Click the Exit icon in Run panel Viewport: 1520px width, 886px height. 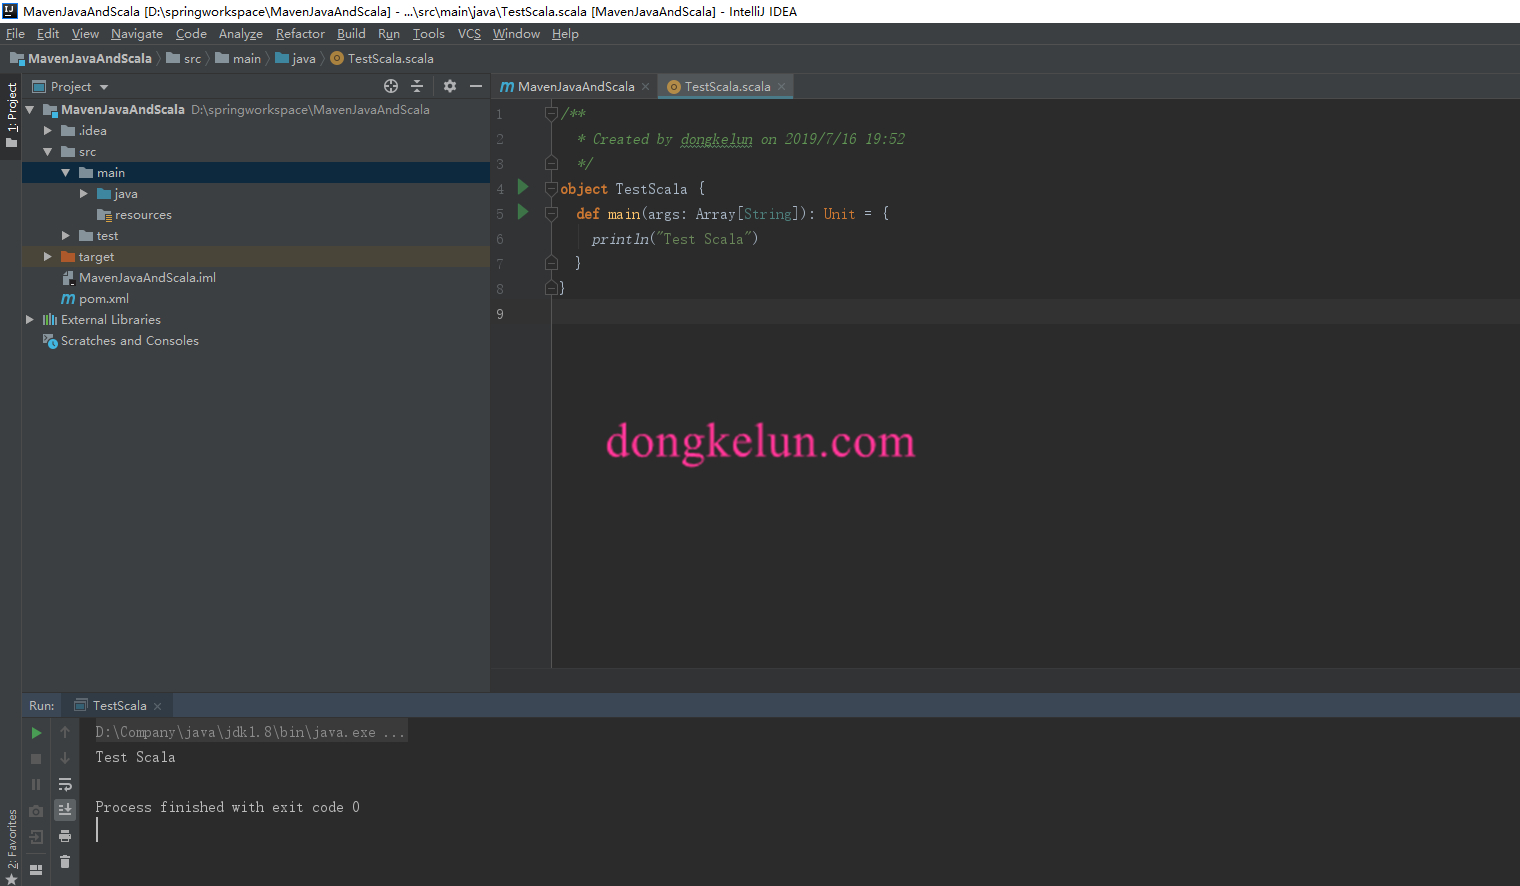tap(36, 837)
